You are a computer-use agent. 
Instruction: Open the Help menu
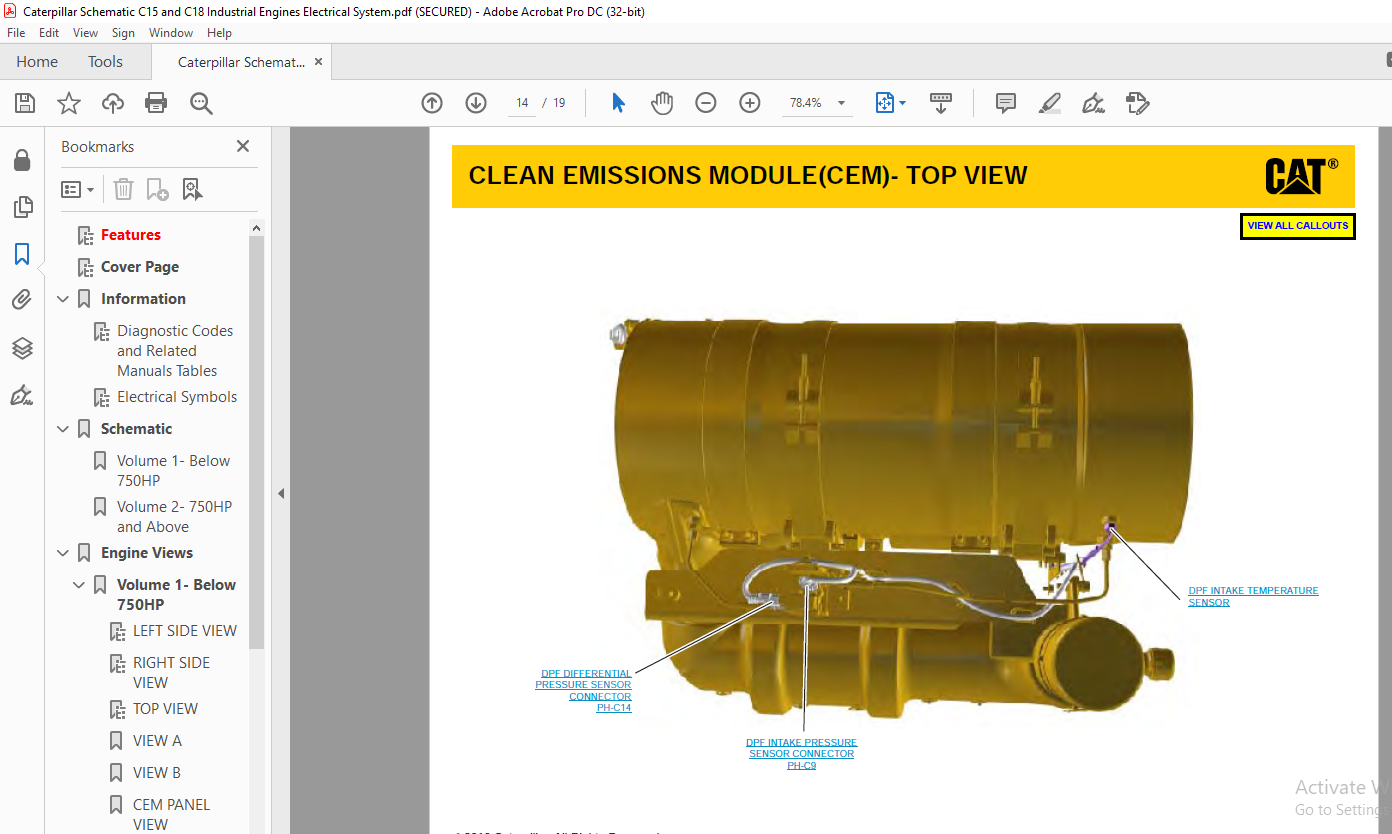(219, 33)
